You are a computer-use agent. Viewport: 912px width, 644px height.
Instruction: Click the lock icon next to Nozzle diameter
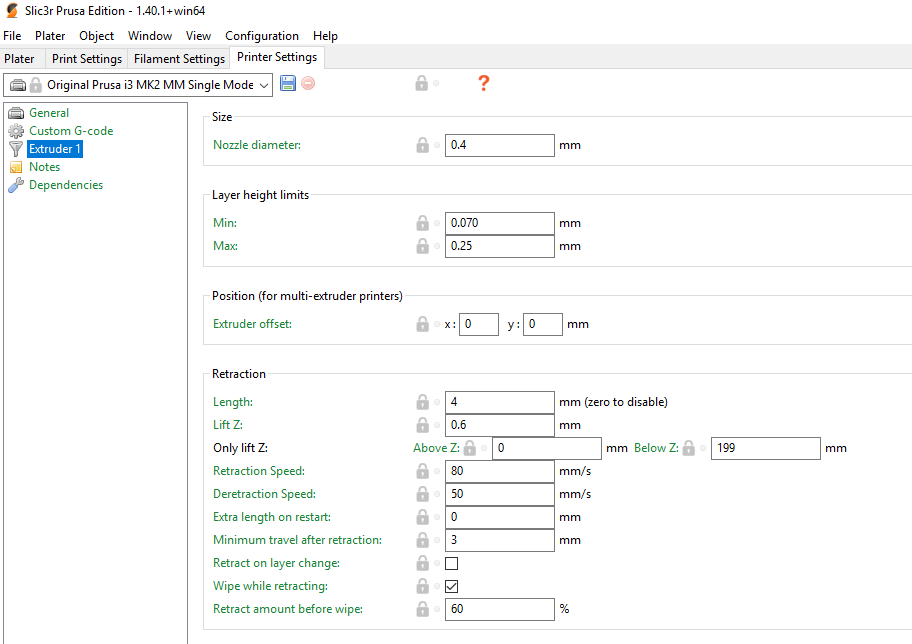coord(422,145)
